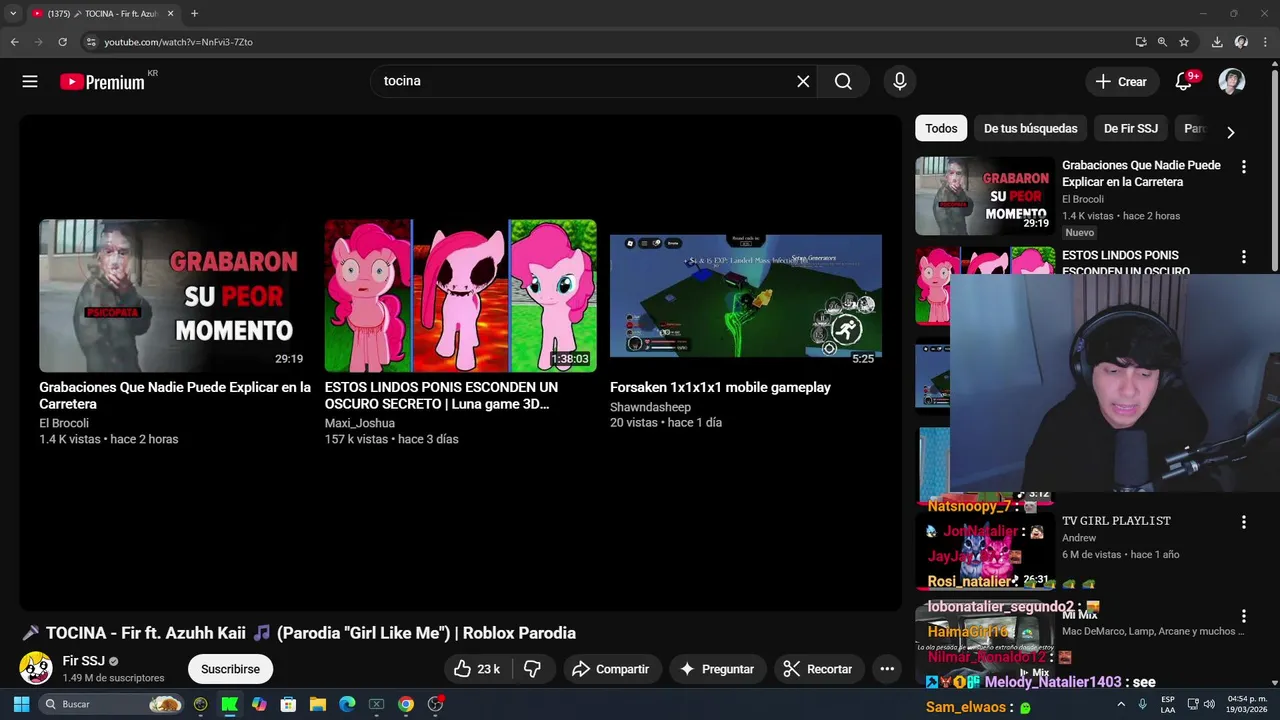This screenshot has height=720, width=1280.
Task: Open options for TV GIRL PLAYLIST video
Action: pyautogui.click(x=1244, y=522)
